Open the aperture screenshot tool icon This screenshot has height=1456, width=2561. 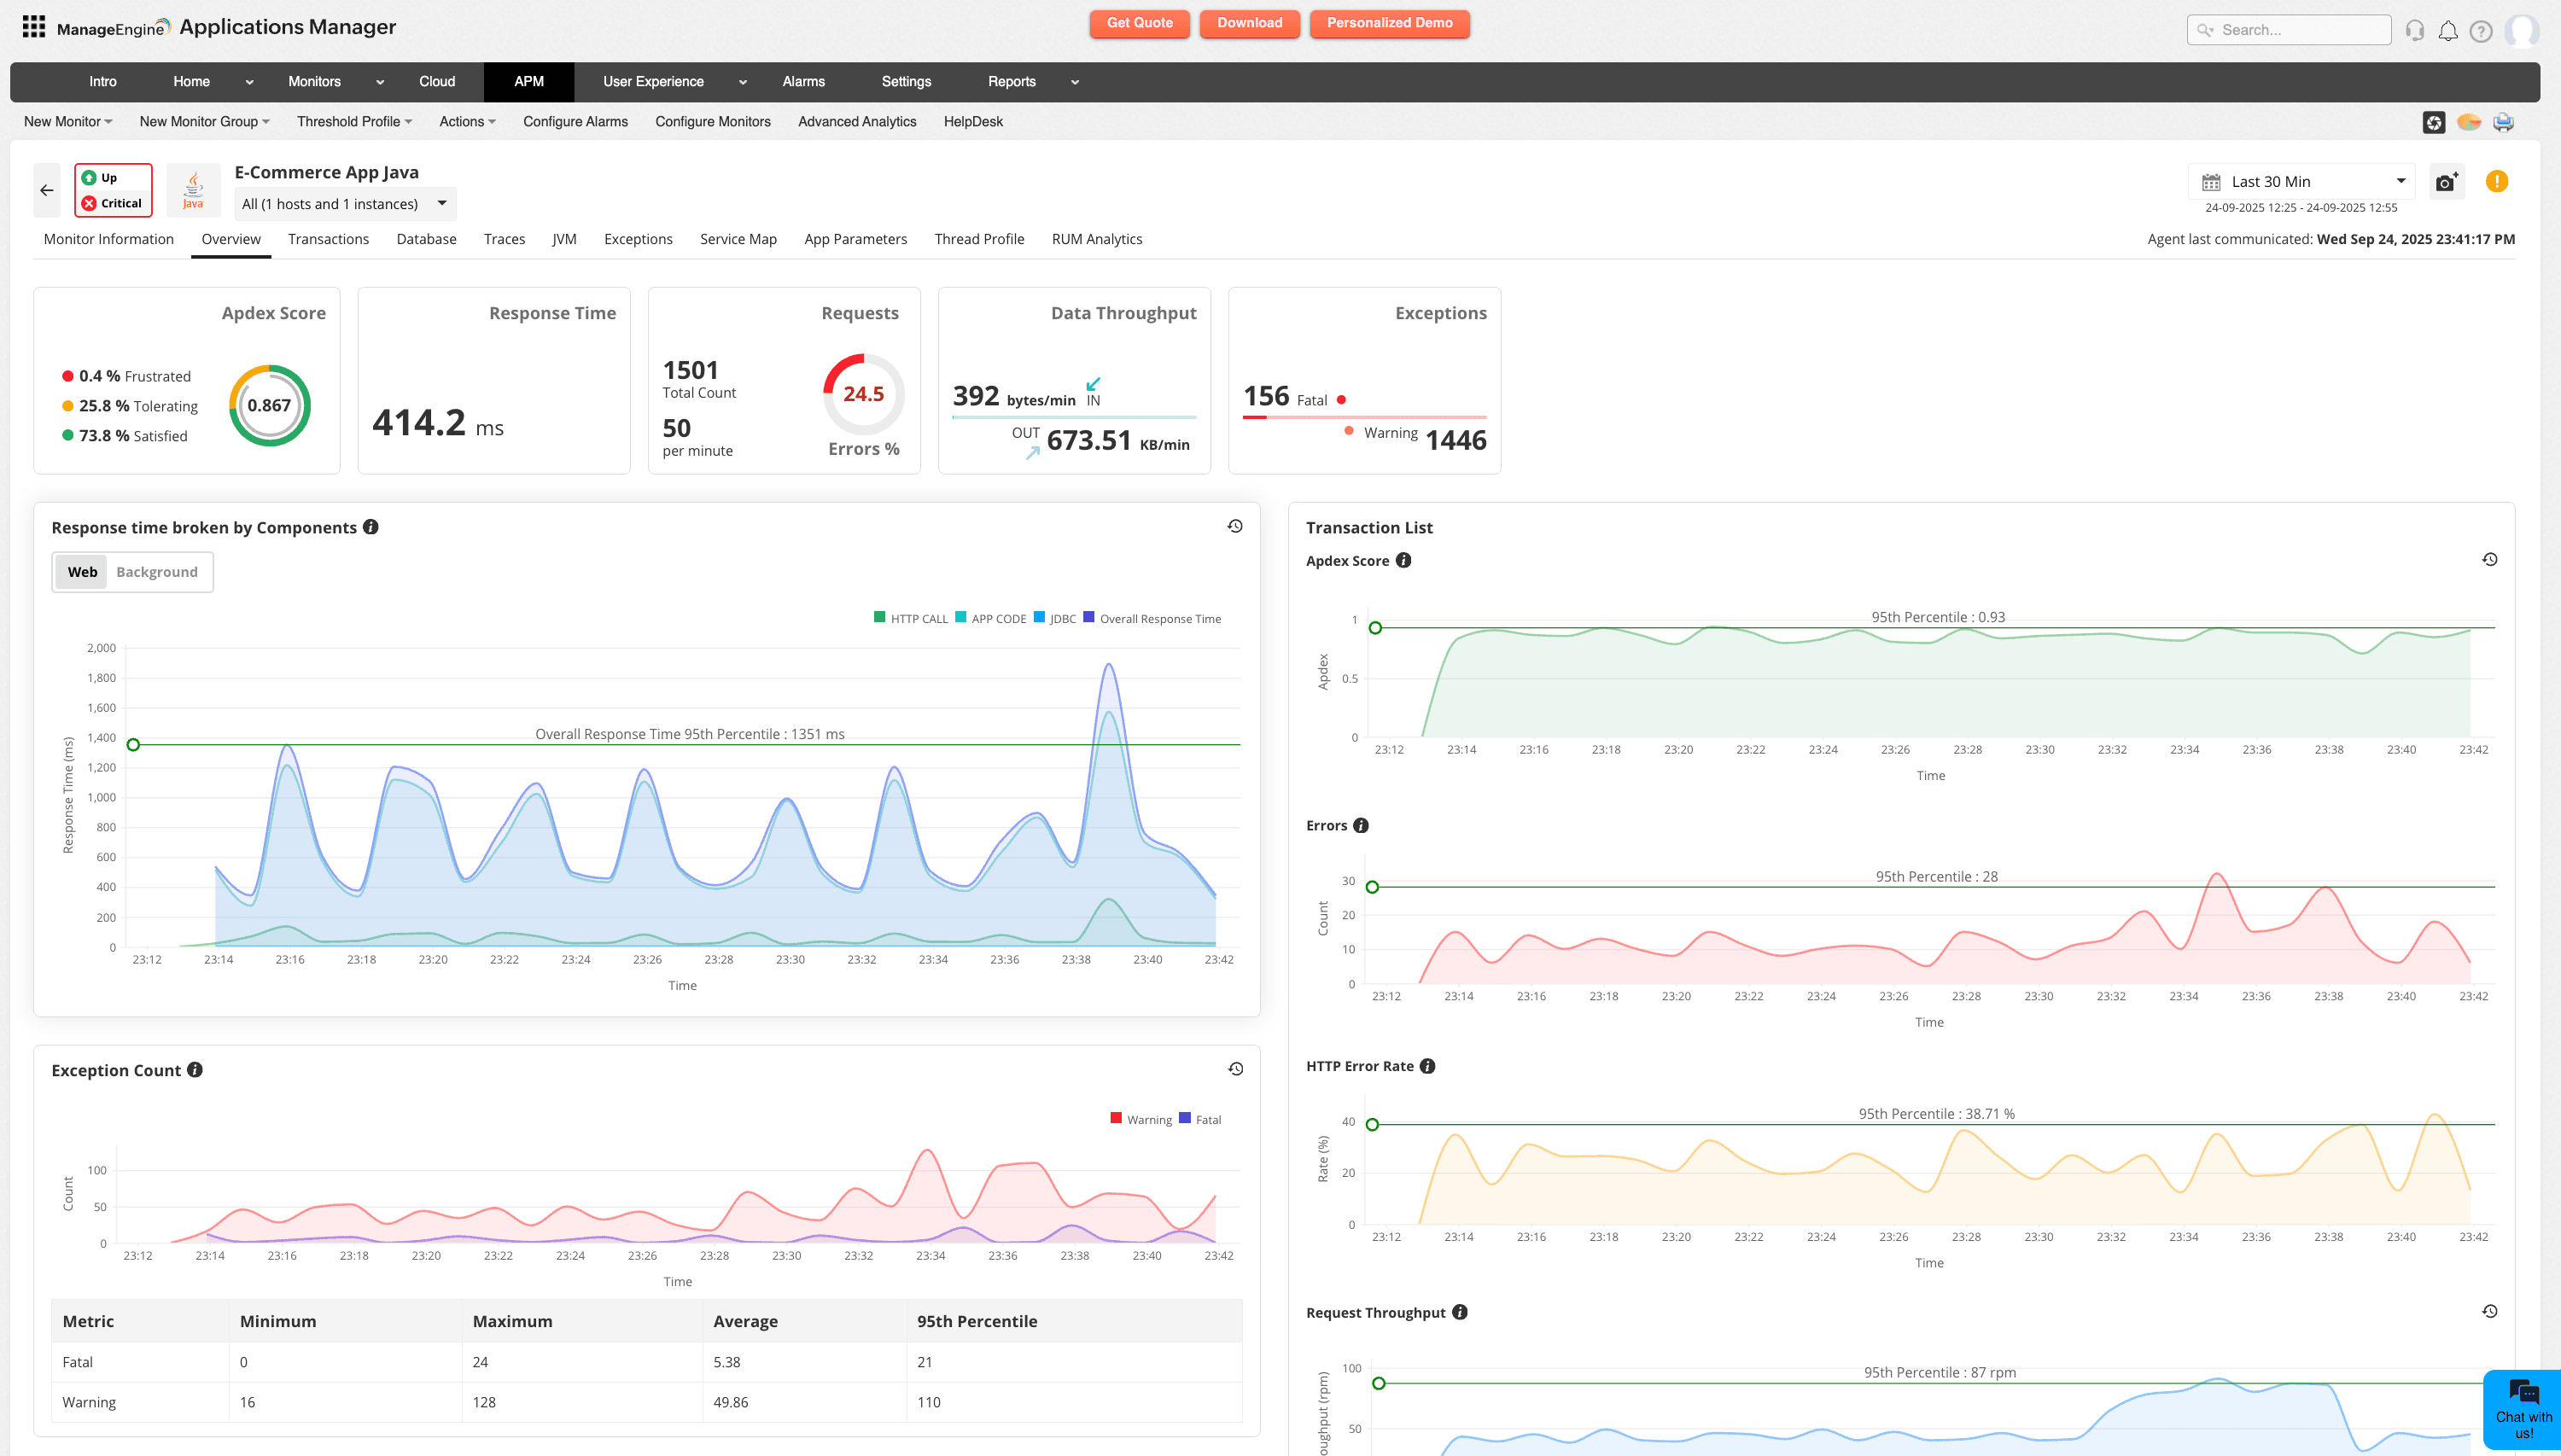[x=2435, y=121]
